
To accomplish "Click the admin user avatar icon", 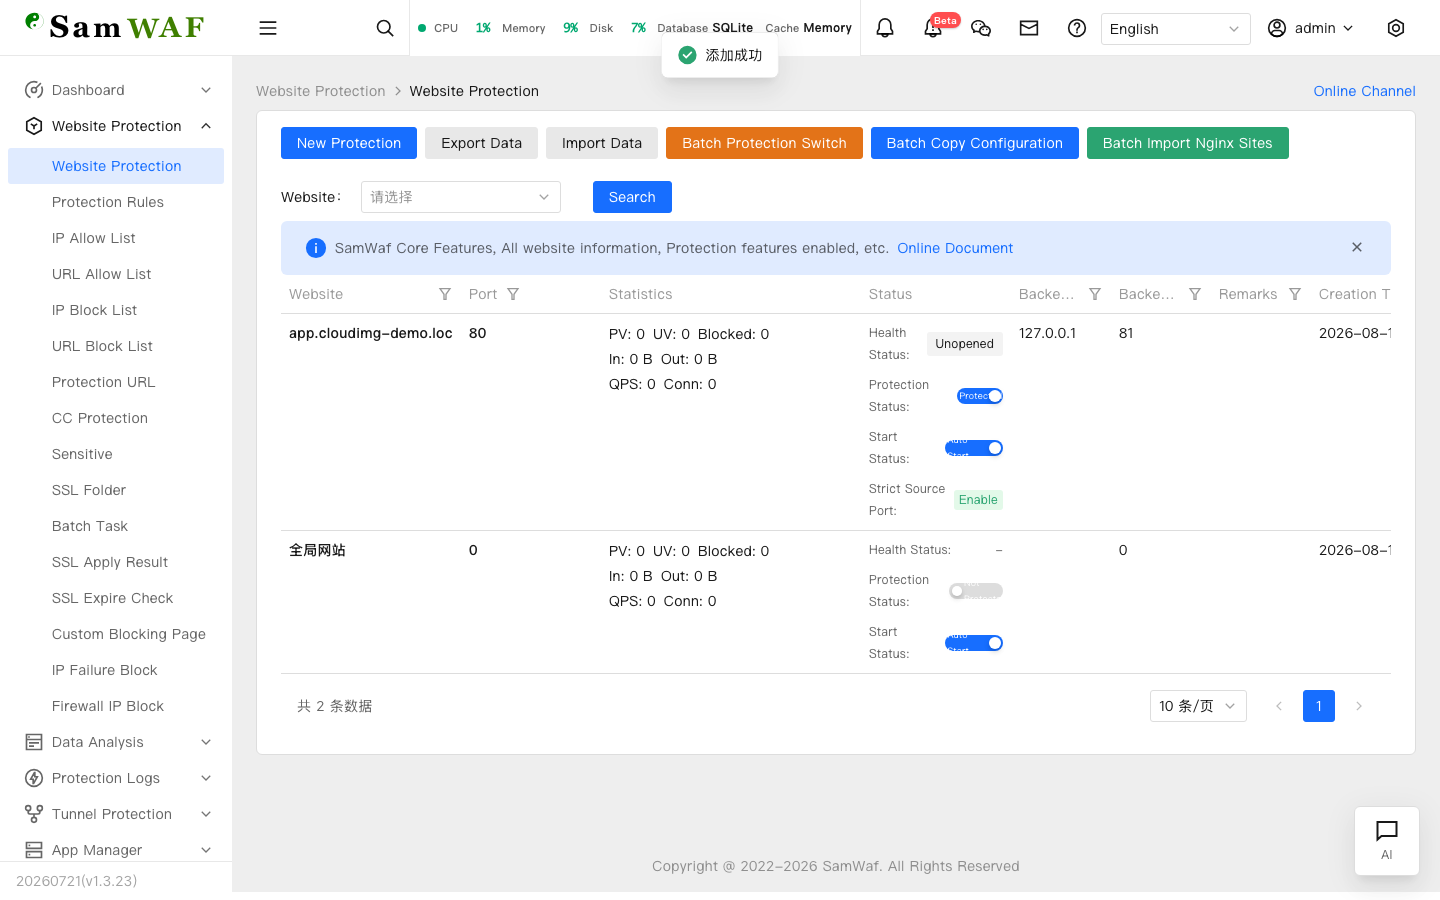I will (x=1277, y=28).
